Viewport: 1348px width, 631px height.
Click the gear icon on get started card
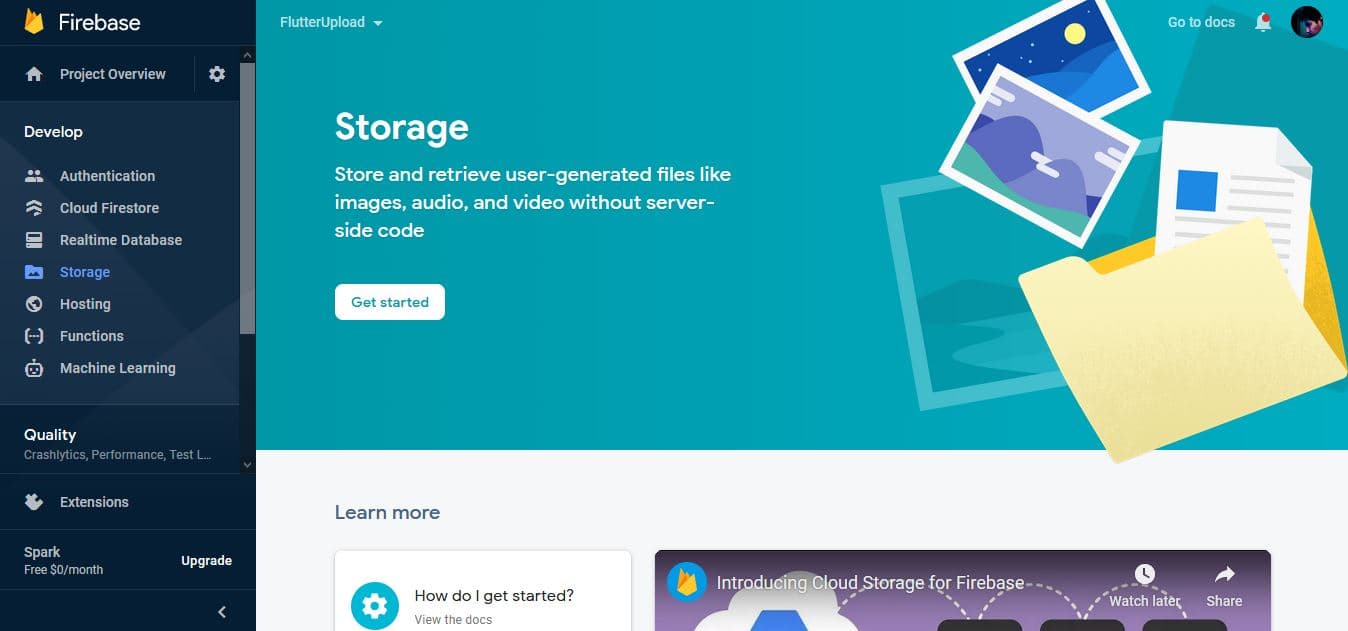click(x=374, y=605)
